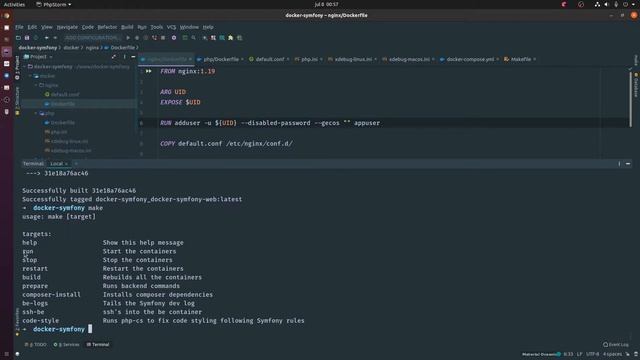Viewport: 640px width, 360px height.
Task: Open the Event Log
Action: pyautogui.click(x=616, y=344)
